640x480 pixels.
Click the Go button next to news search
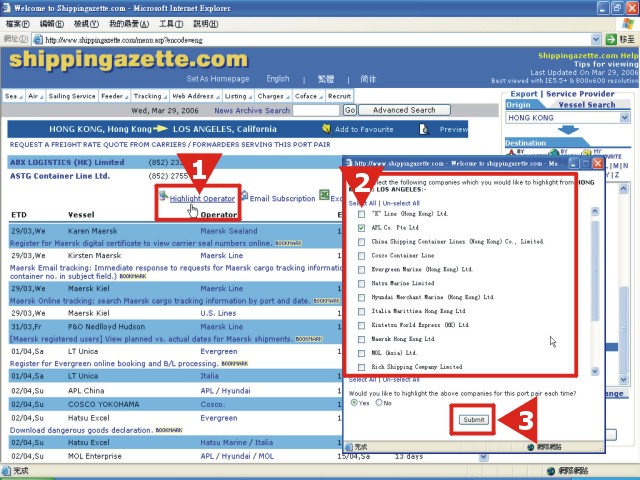[350, 110]
